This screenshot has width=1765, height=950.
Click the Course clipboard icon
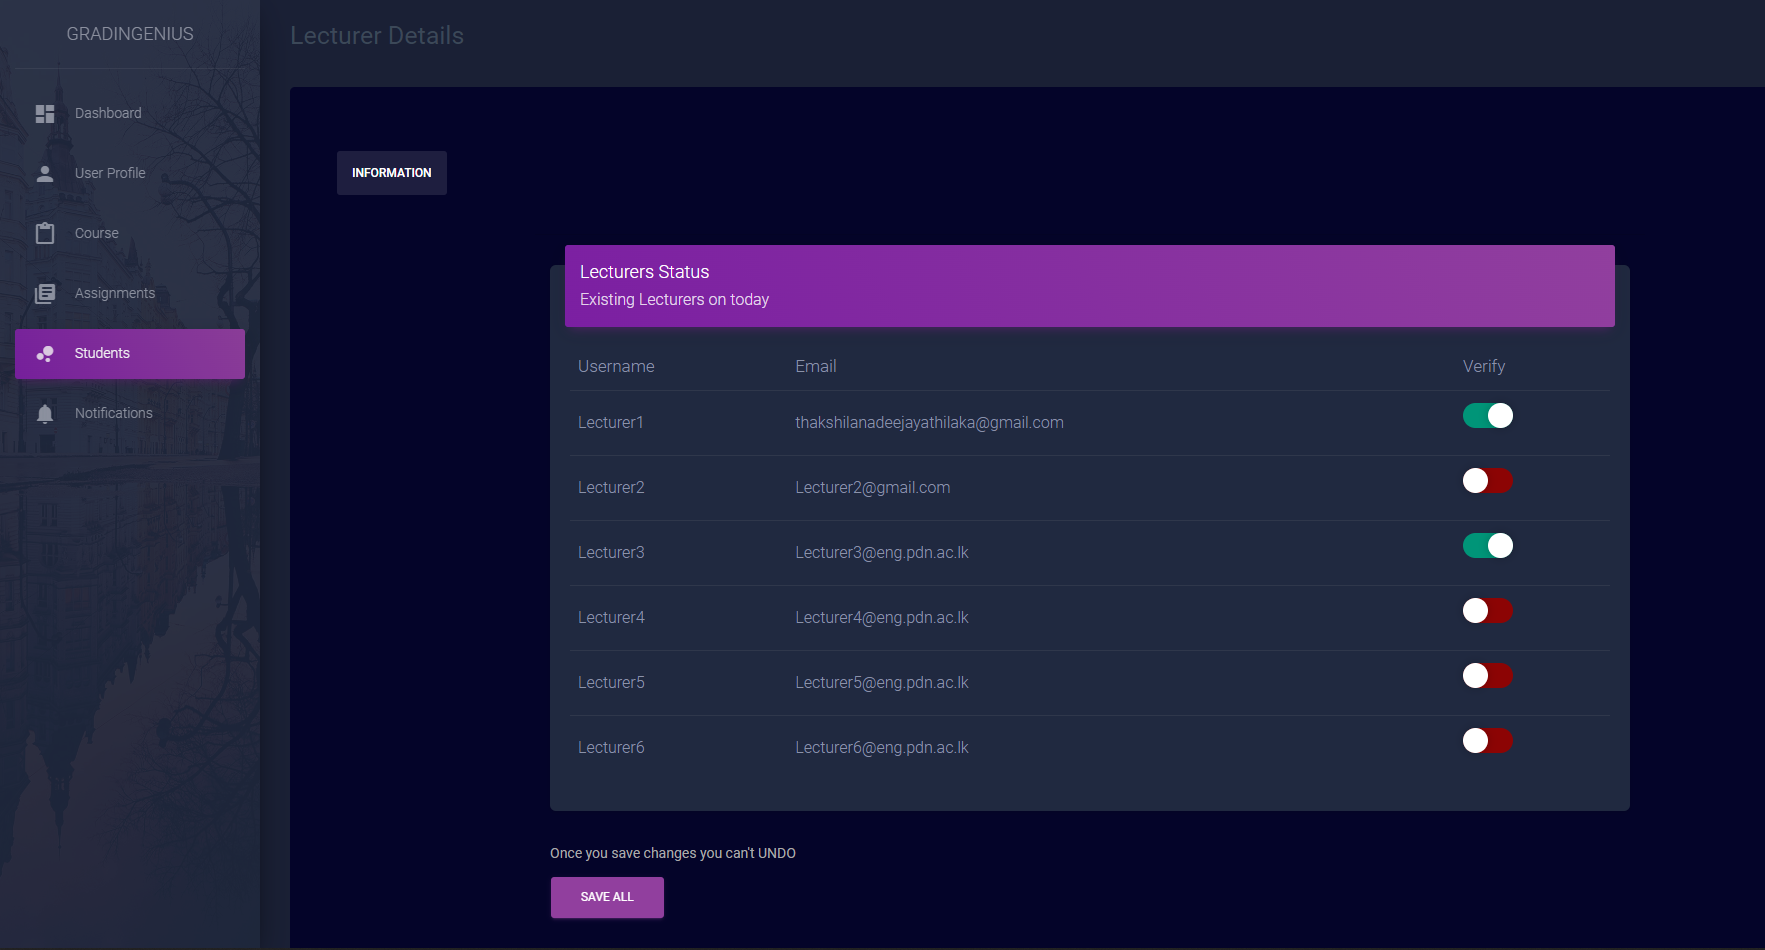coord(45,233)
